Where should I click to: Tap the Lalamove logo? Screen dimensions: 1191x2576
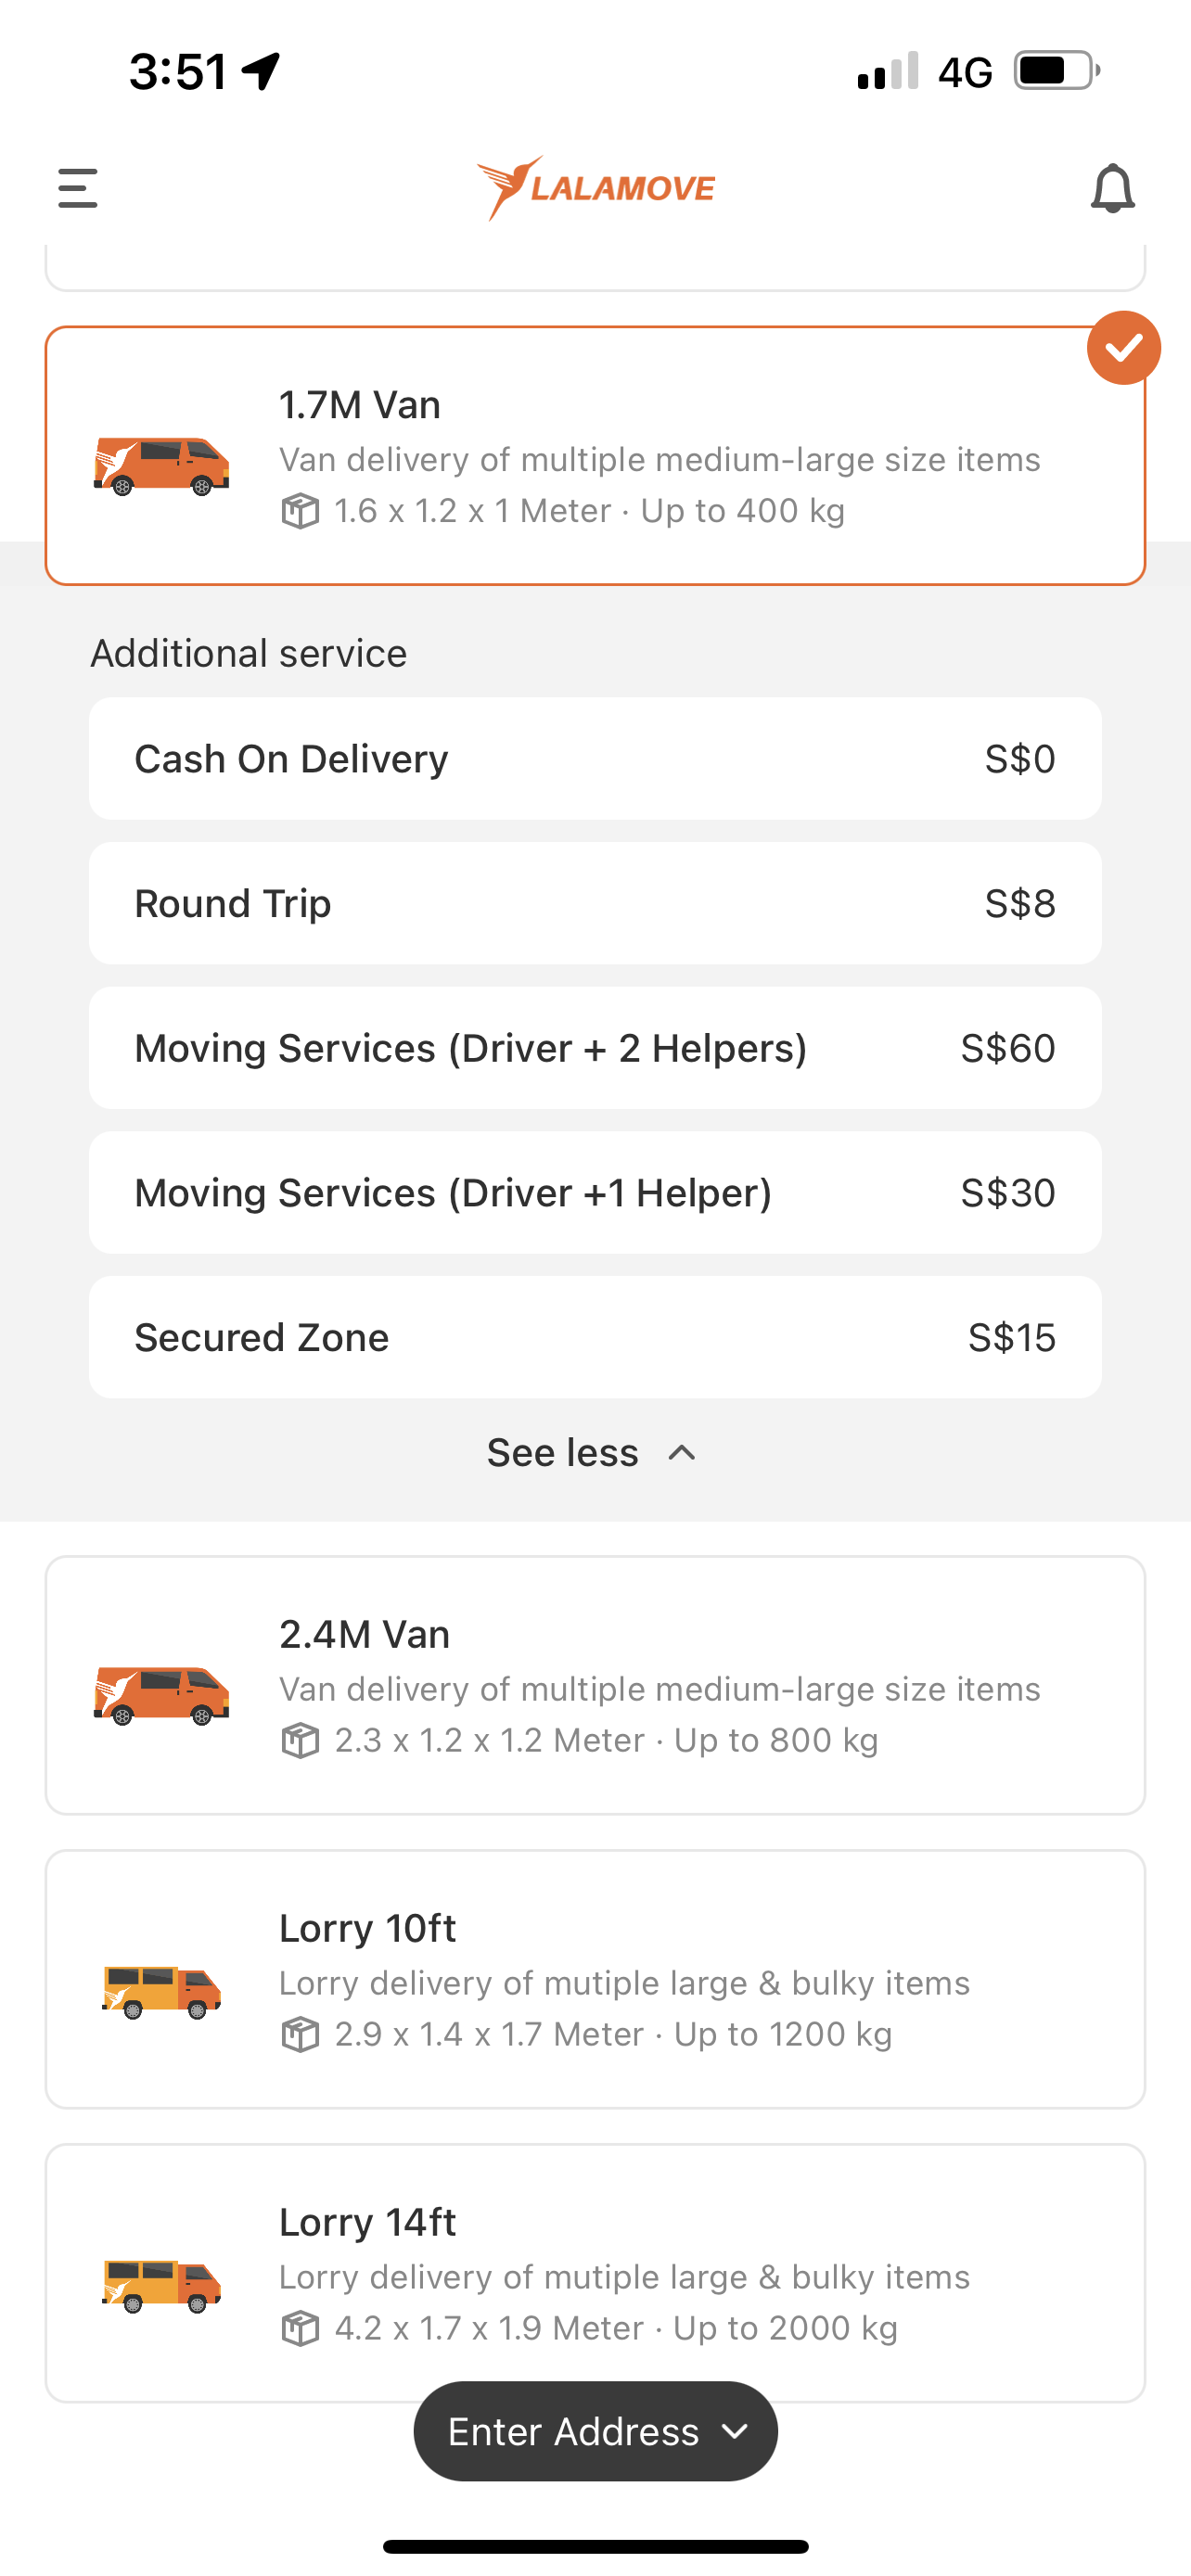click(x=596, y=187)
